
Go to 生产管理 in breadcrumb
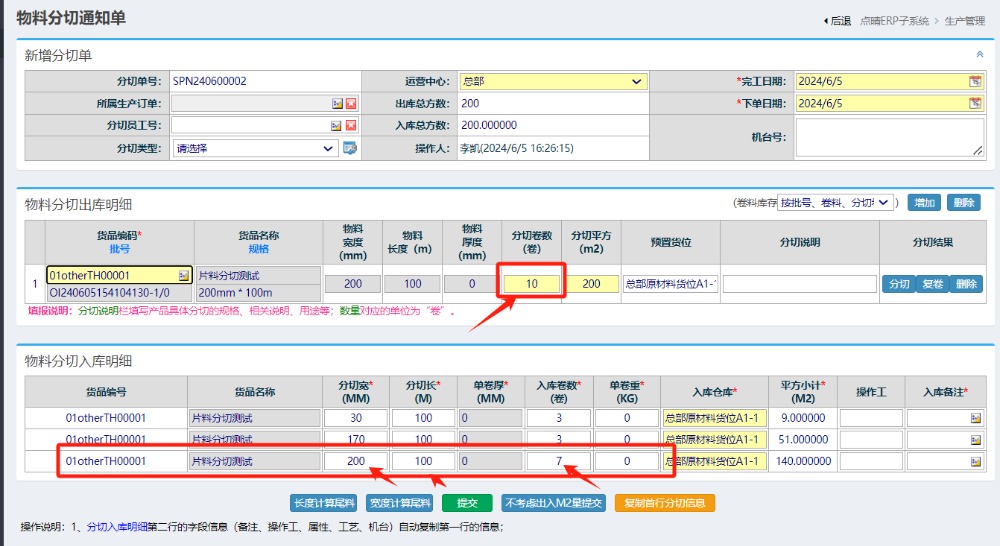[x=964, y=21]
